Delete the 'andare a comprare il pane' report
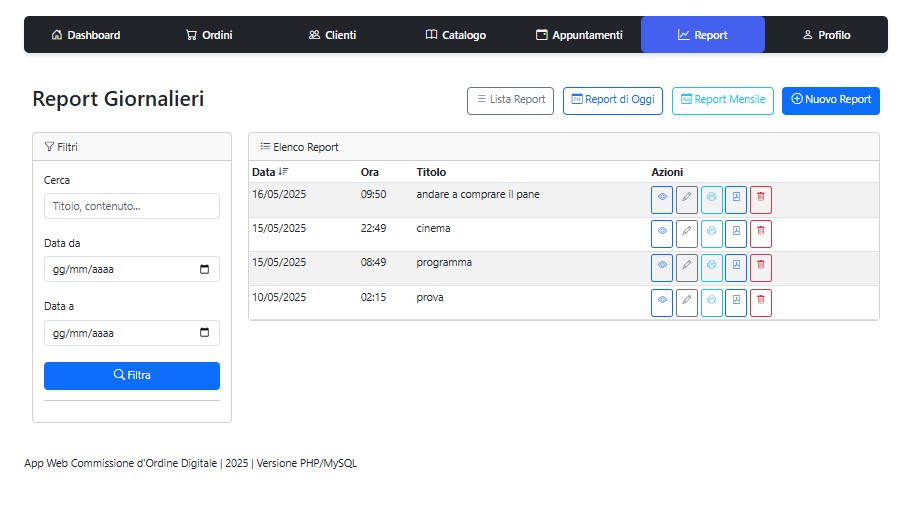This screenshot has height=531, width=917. [x=761, y=200]
